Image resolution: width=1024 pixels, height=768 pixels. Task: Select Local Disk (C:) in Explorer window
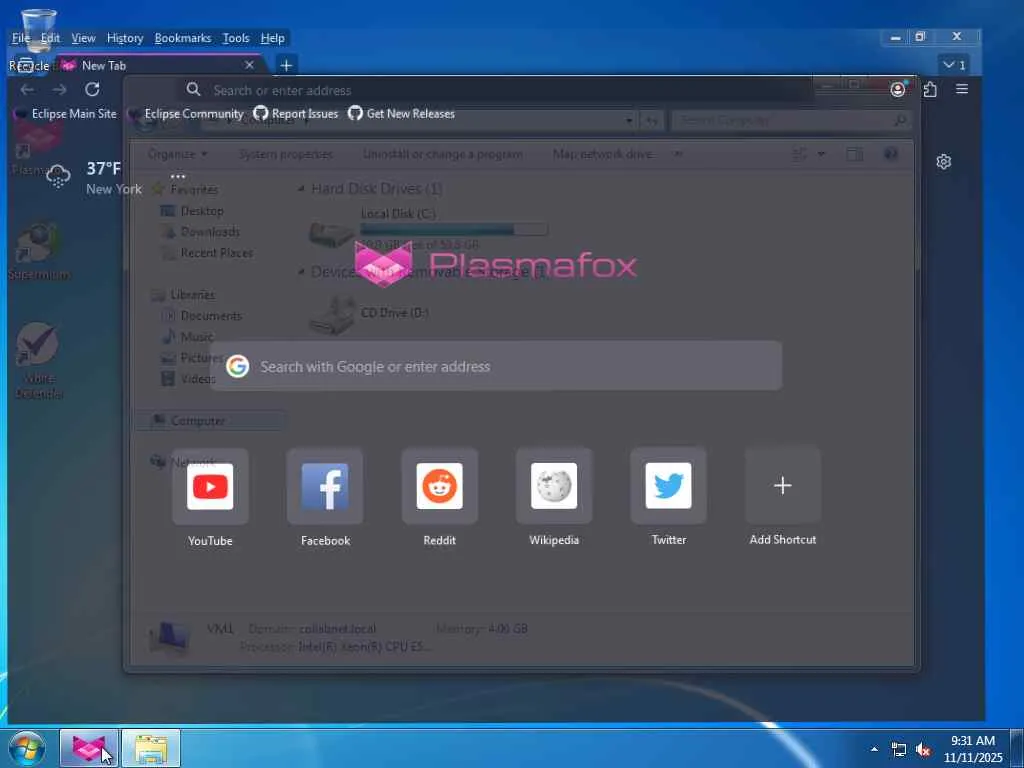tap(428, 229)
